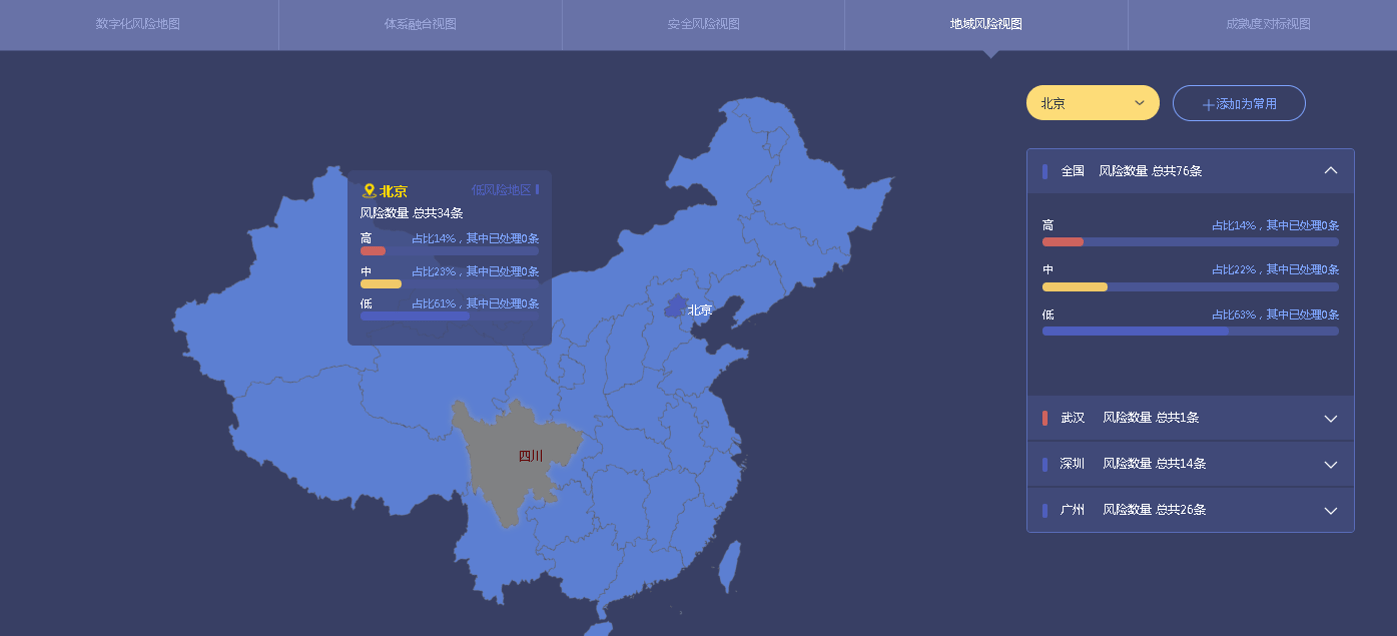
Task: Click the blue indicator bar beside 广州
Action: [1045, 510]
